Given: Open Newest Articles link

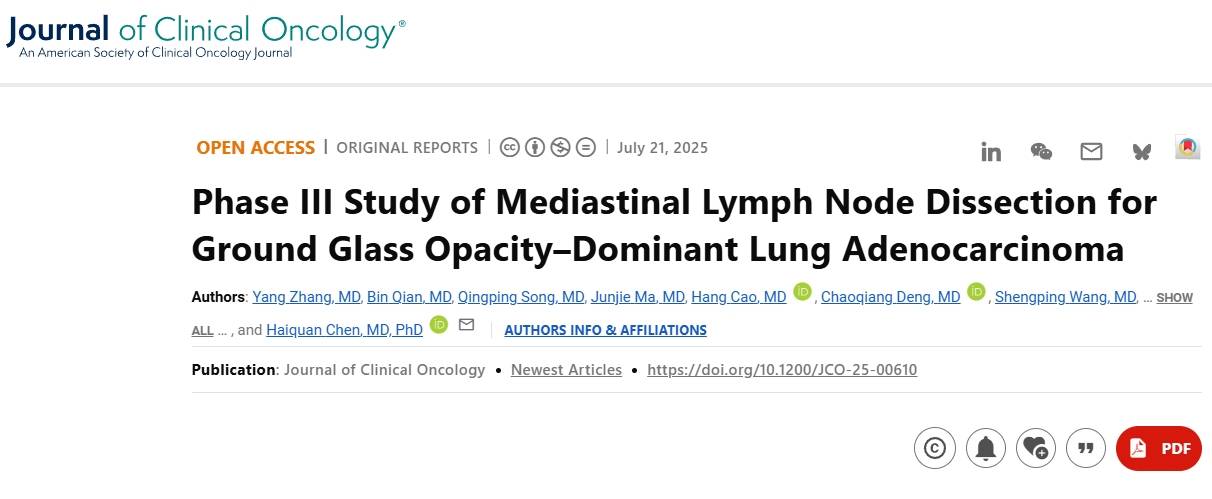Looking at the screenshot, I should [566, 370].
